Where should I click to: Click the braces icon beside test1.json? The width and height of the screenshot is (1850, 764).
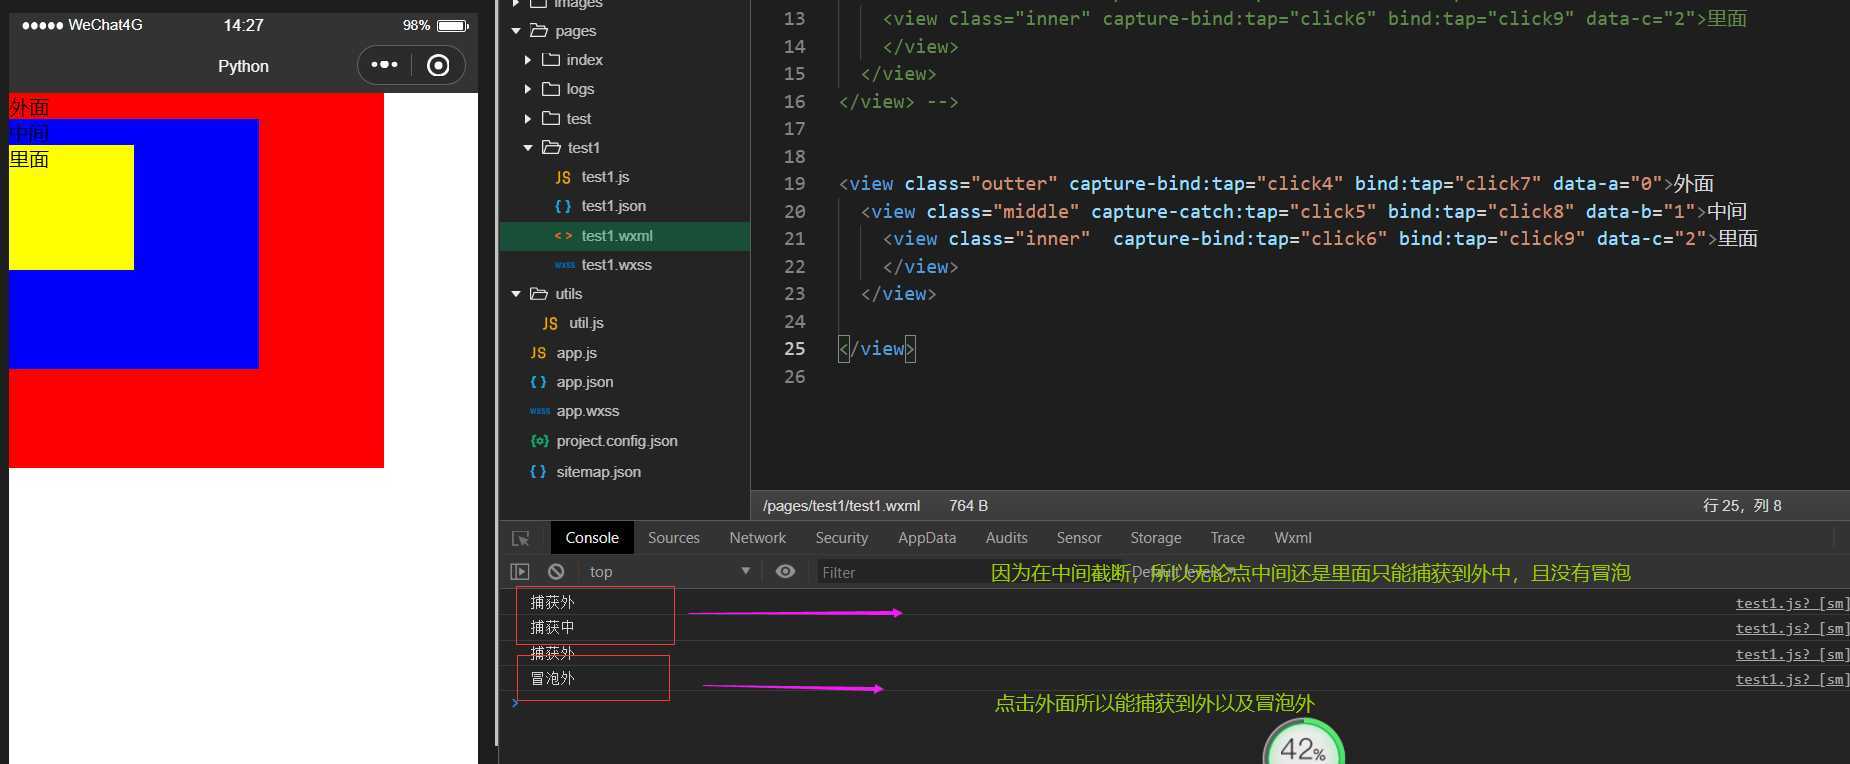(x=563, y=206)
